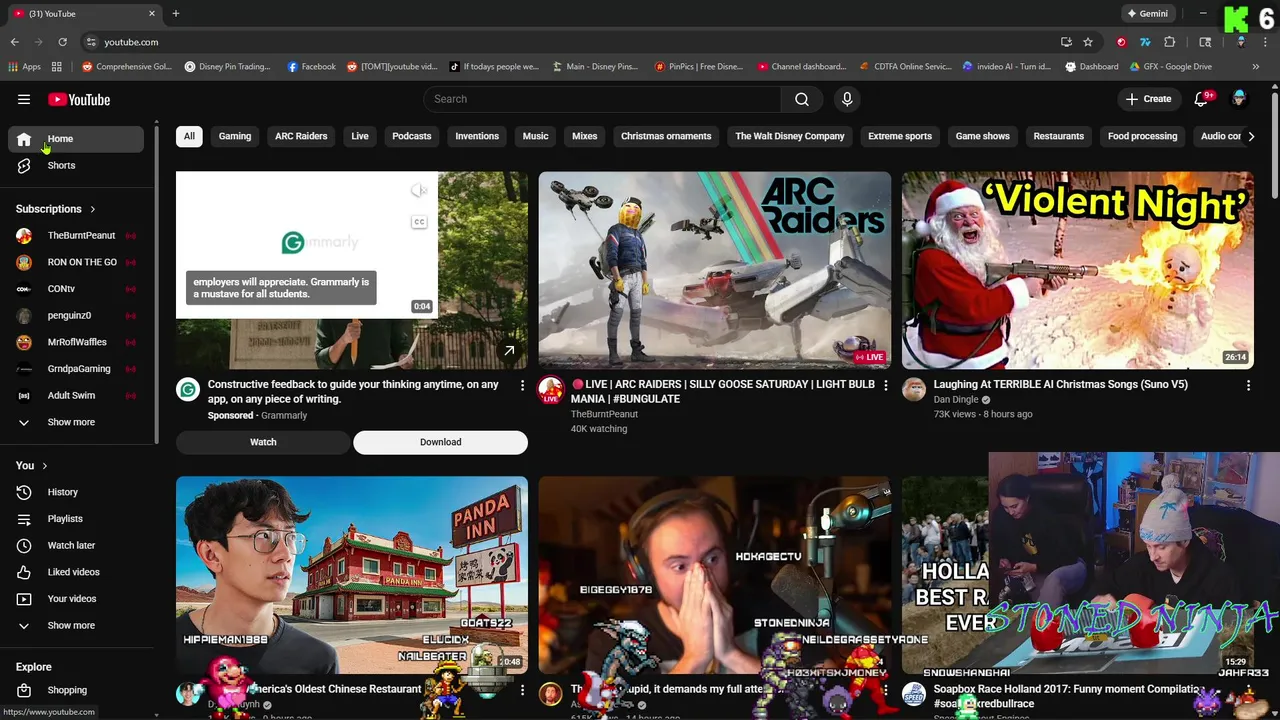Expand the You section arrow
Screen dimensions: 1280x720
pos(44,466)
